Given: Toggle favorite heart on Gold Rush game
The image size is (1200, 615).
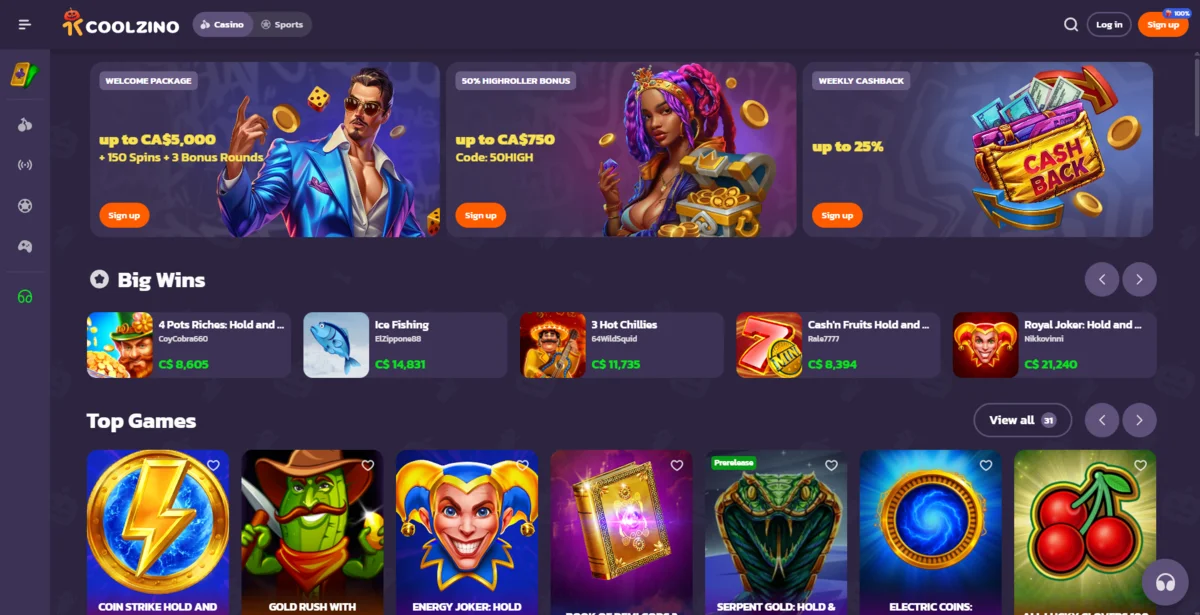Looking at the screenshot, I should 368,465.
